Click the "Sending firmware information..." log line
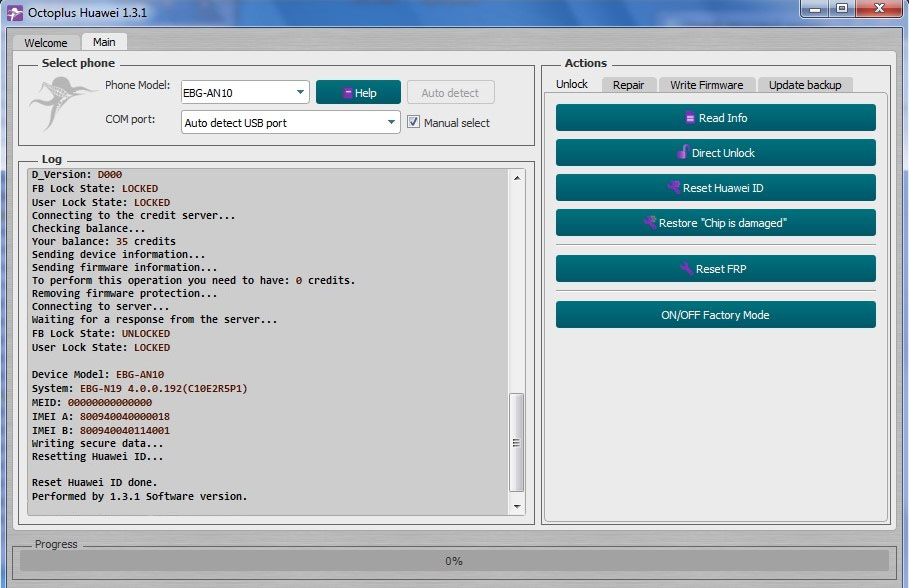The image size is (909, 588). tap(125, 267)
